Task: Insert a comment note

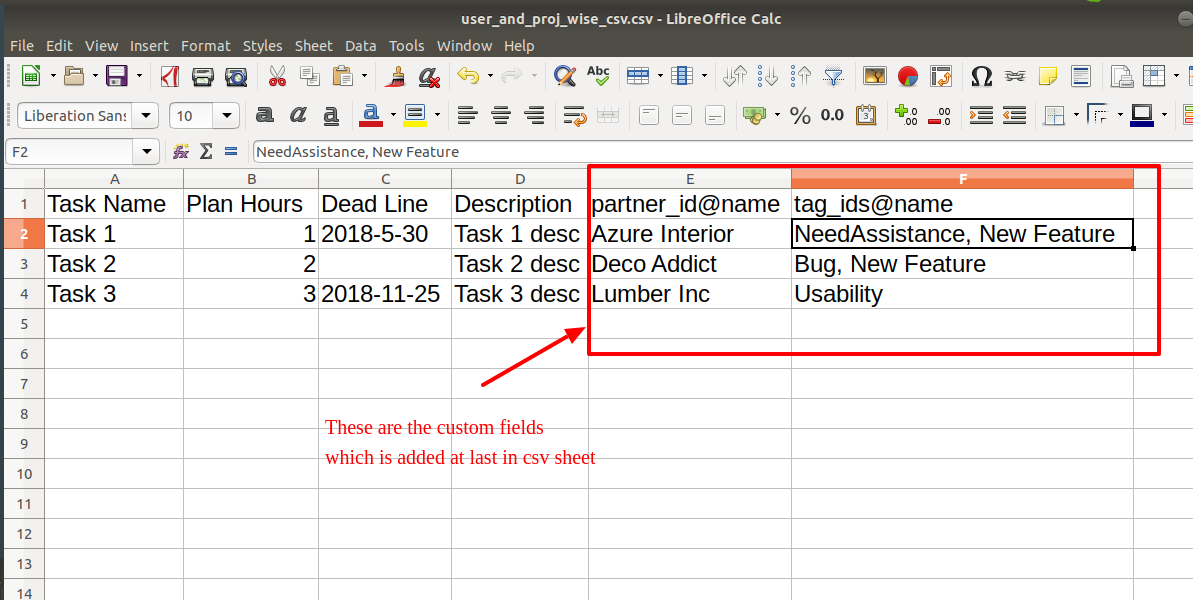Action: (1048, 75)
